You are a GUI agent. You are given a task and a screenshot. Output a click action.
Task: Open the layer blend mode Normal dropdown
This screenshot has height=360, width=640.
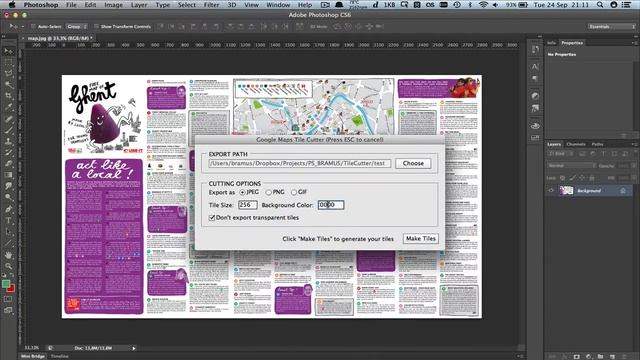click(x=571, y=166)
